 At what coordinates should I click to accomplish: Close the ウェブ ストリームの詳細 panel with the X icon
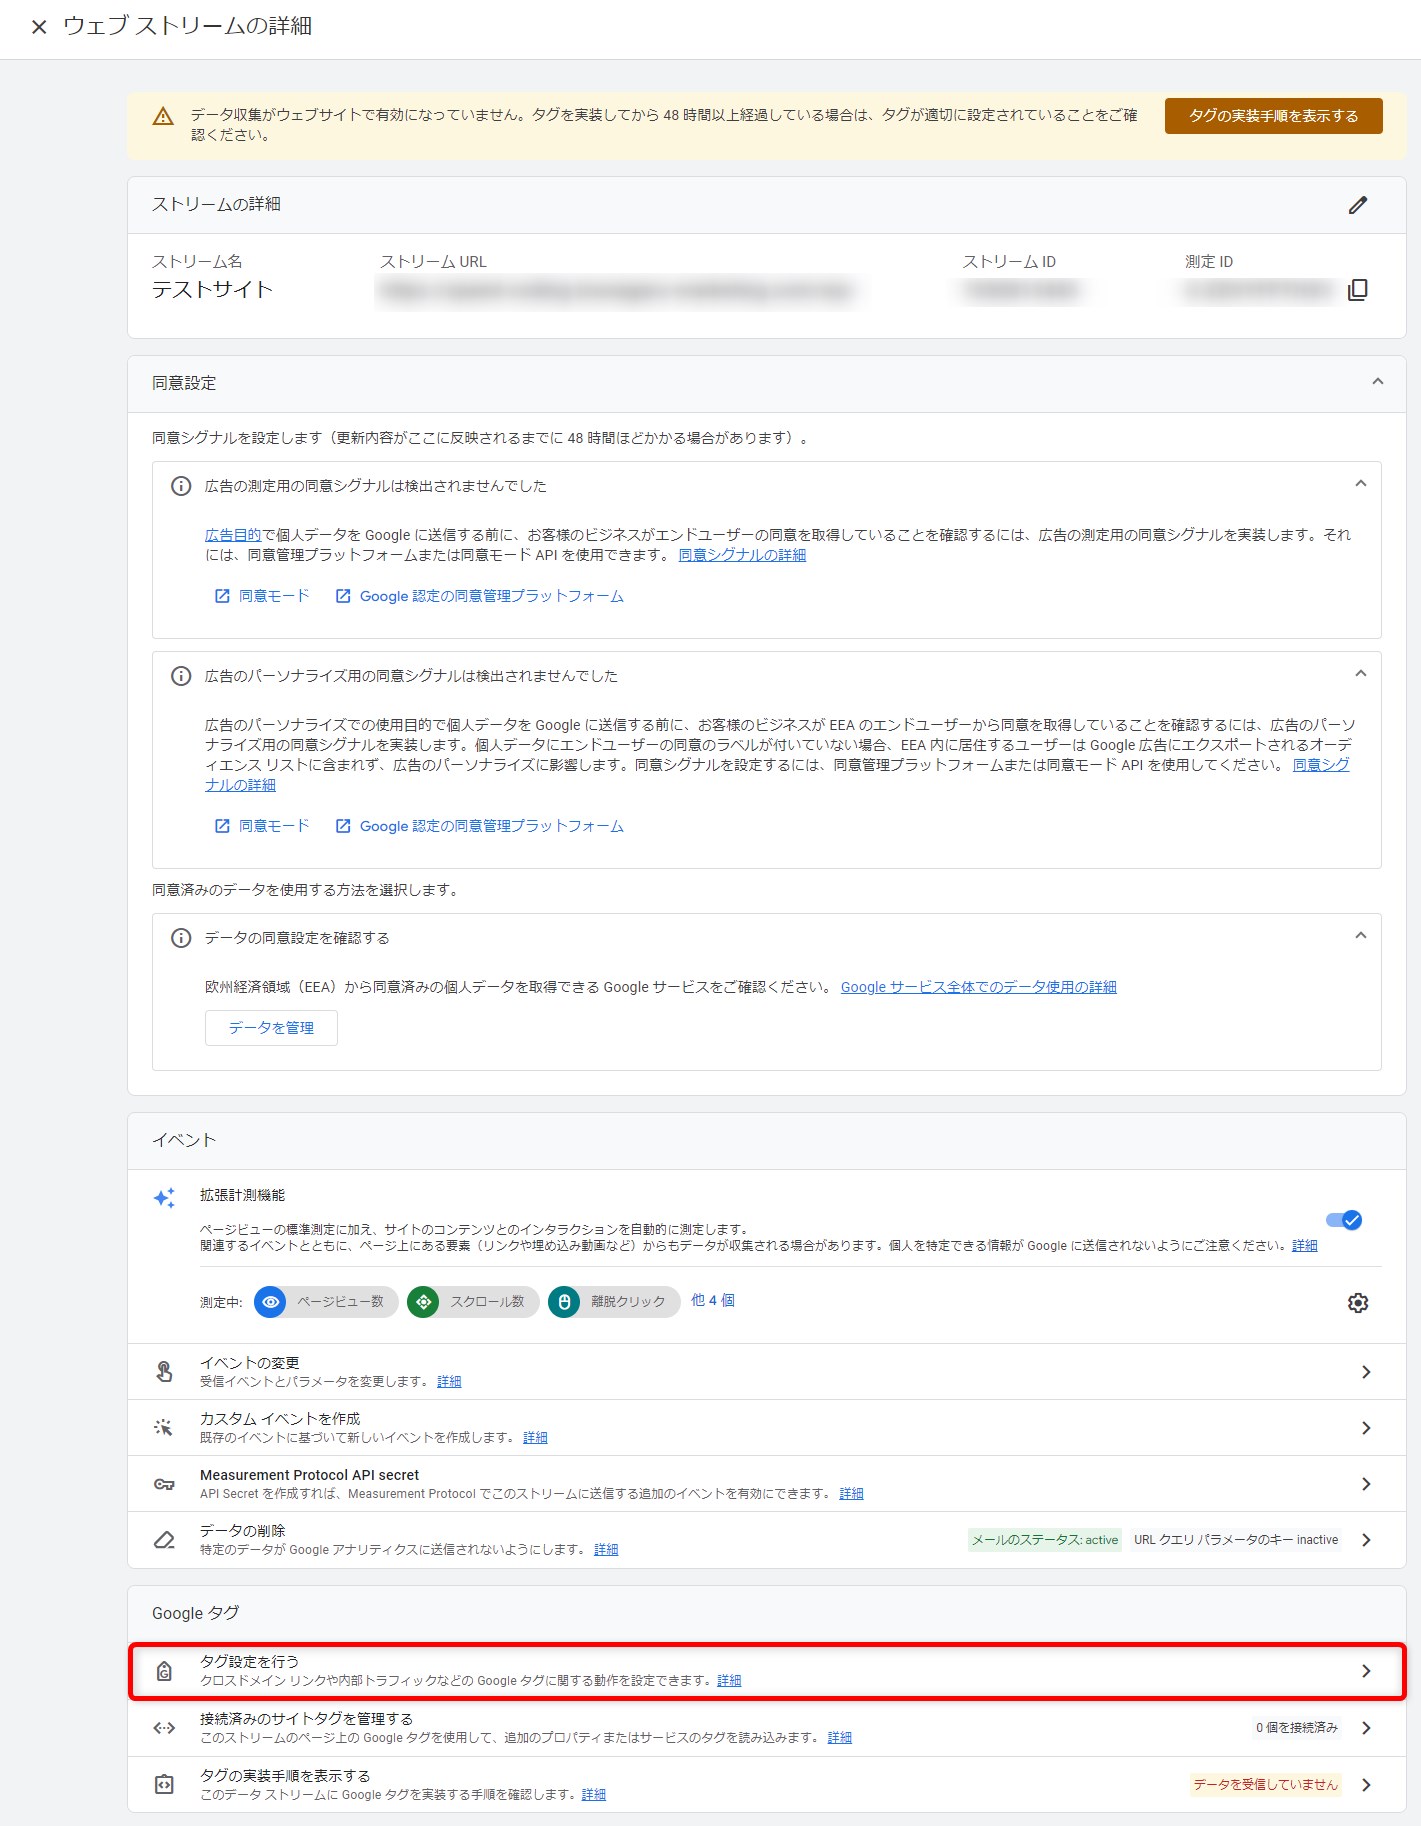[39, 27]
